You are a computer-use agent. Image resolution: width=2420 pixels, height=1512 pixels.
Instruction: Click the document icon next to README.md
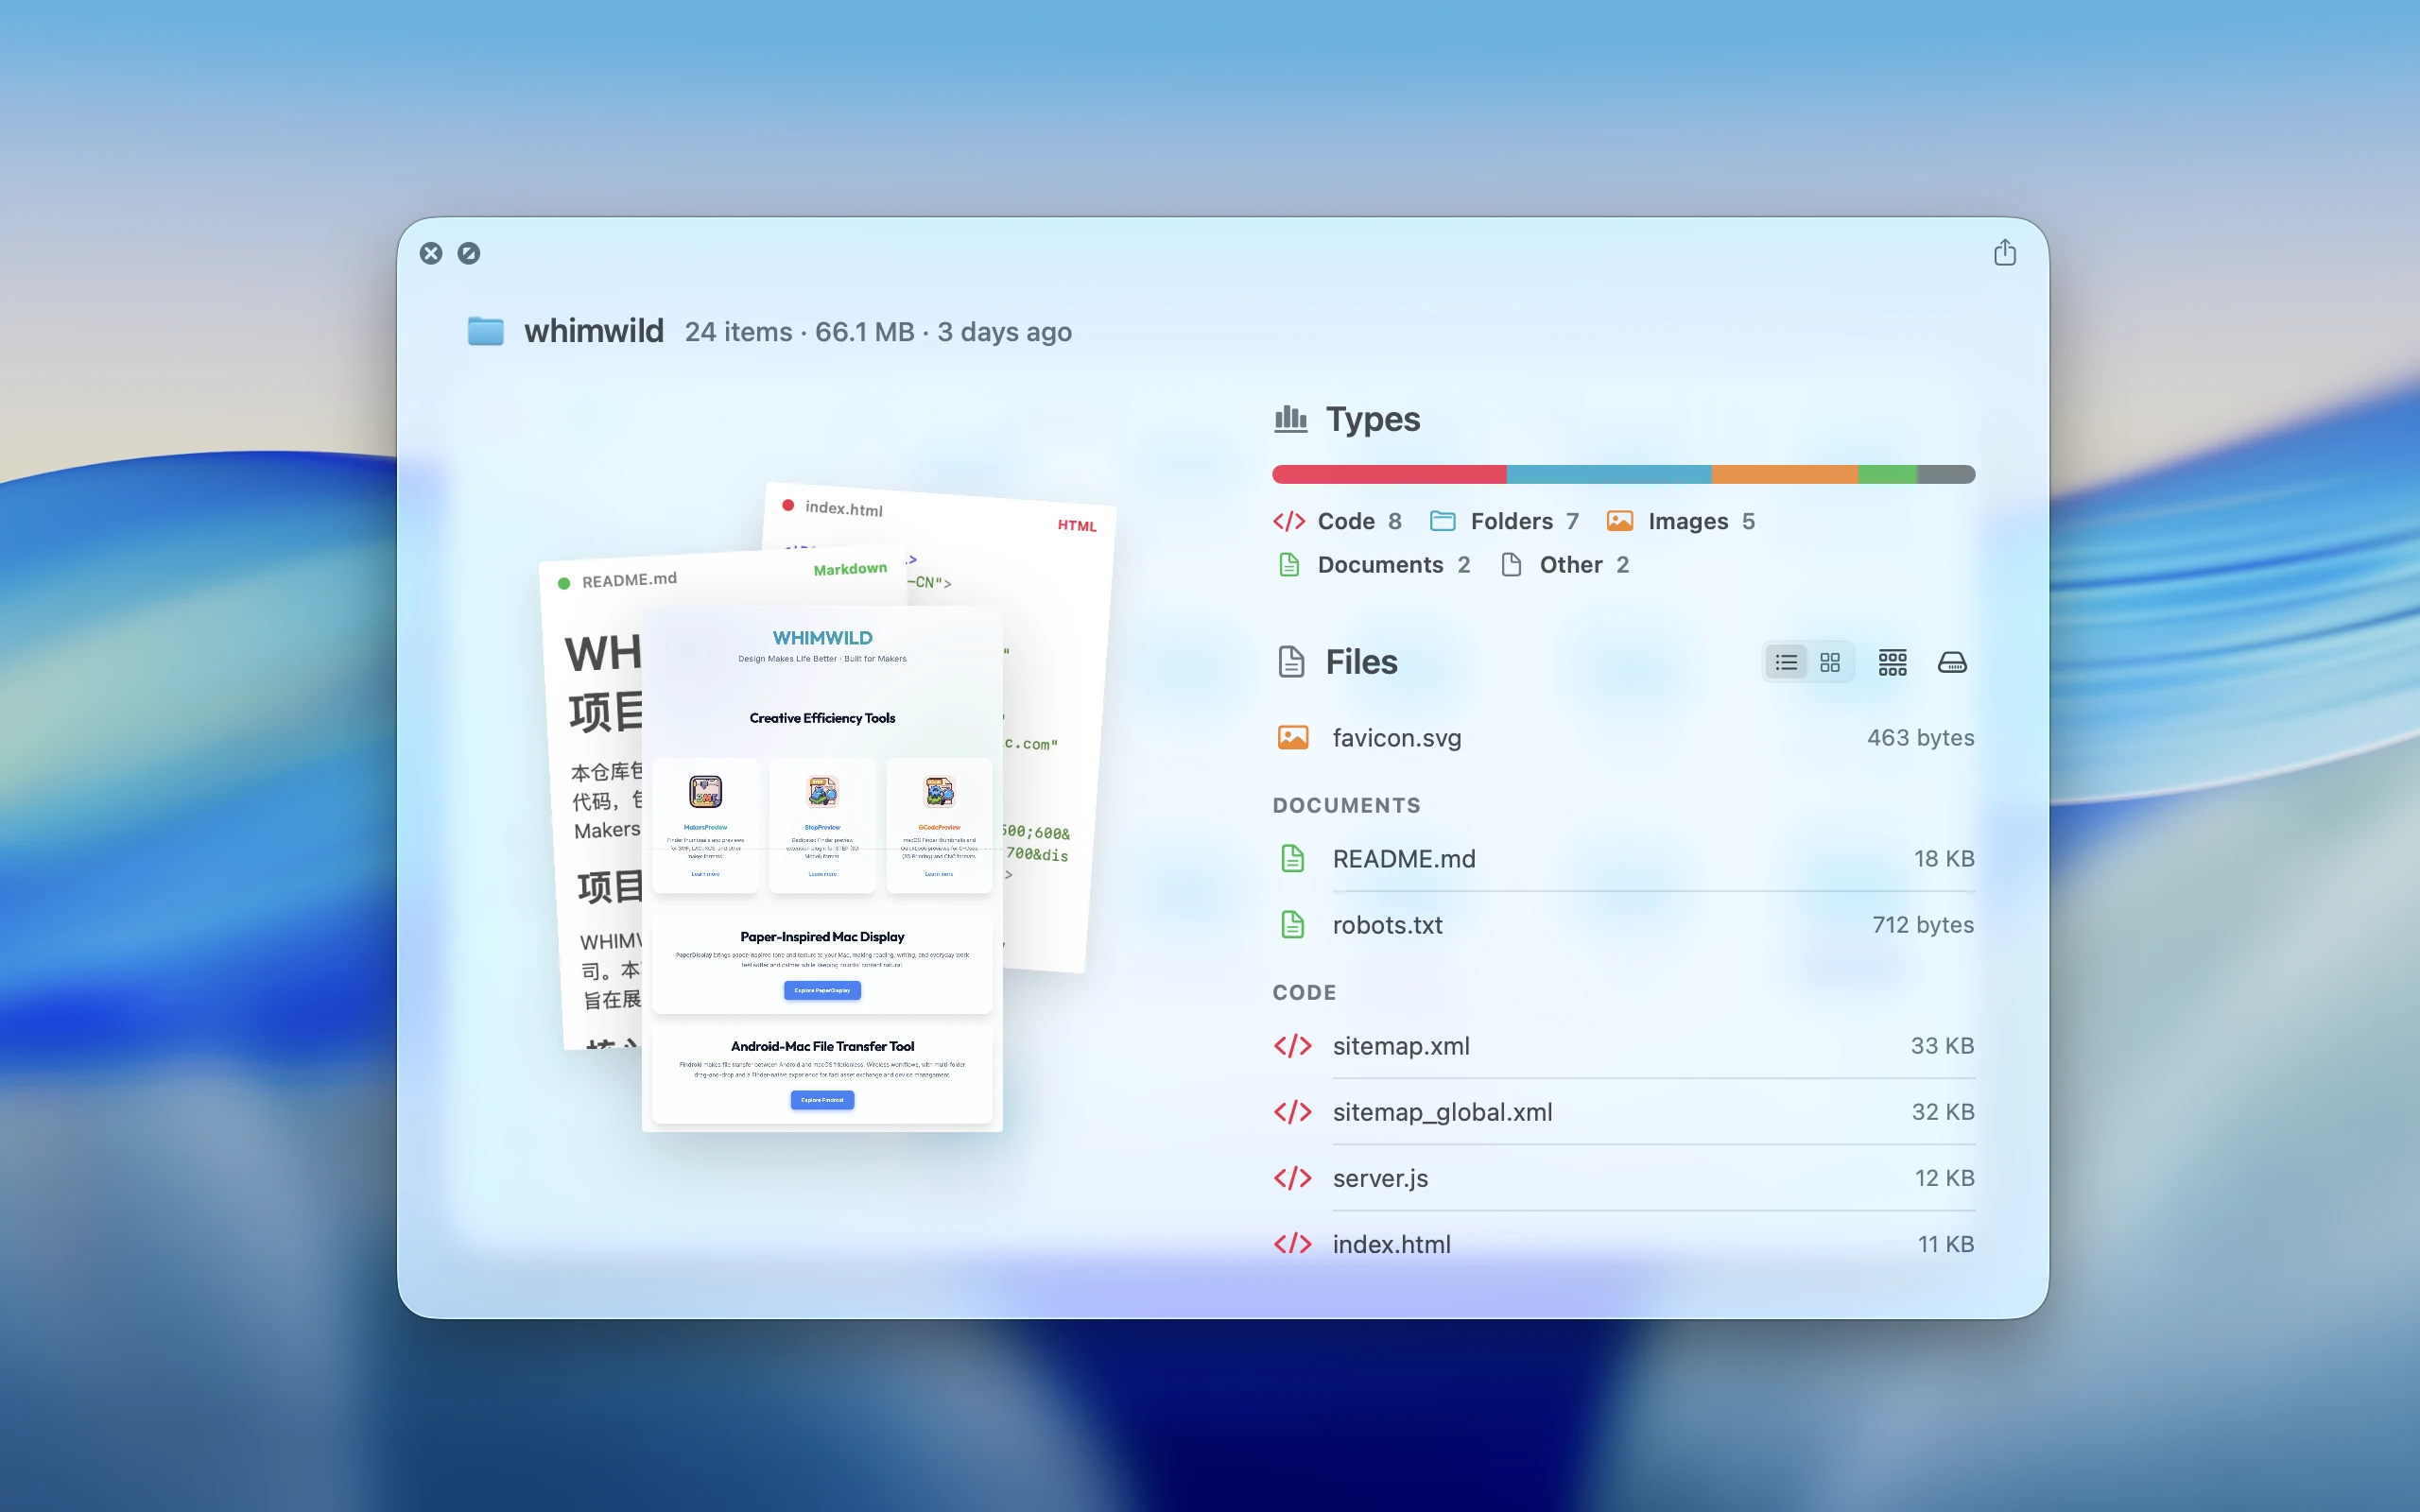[1292, 859]
